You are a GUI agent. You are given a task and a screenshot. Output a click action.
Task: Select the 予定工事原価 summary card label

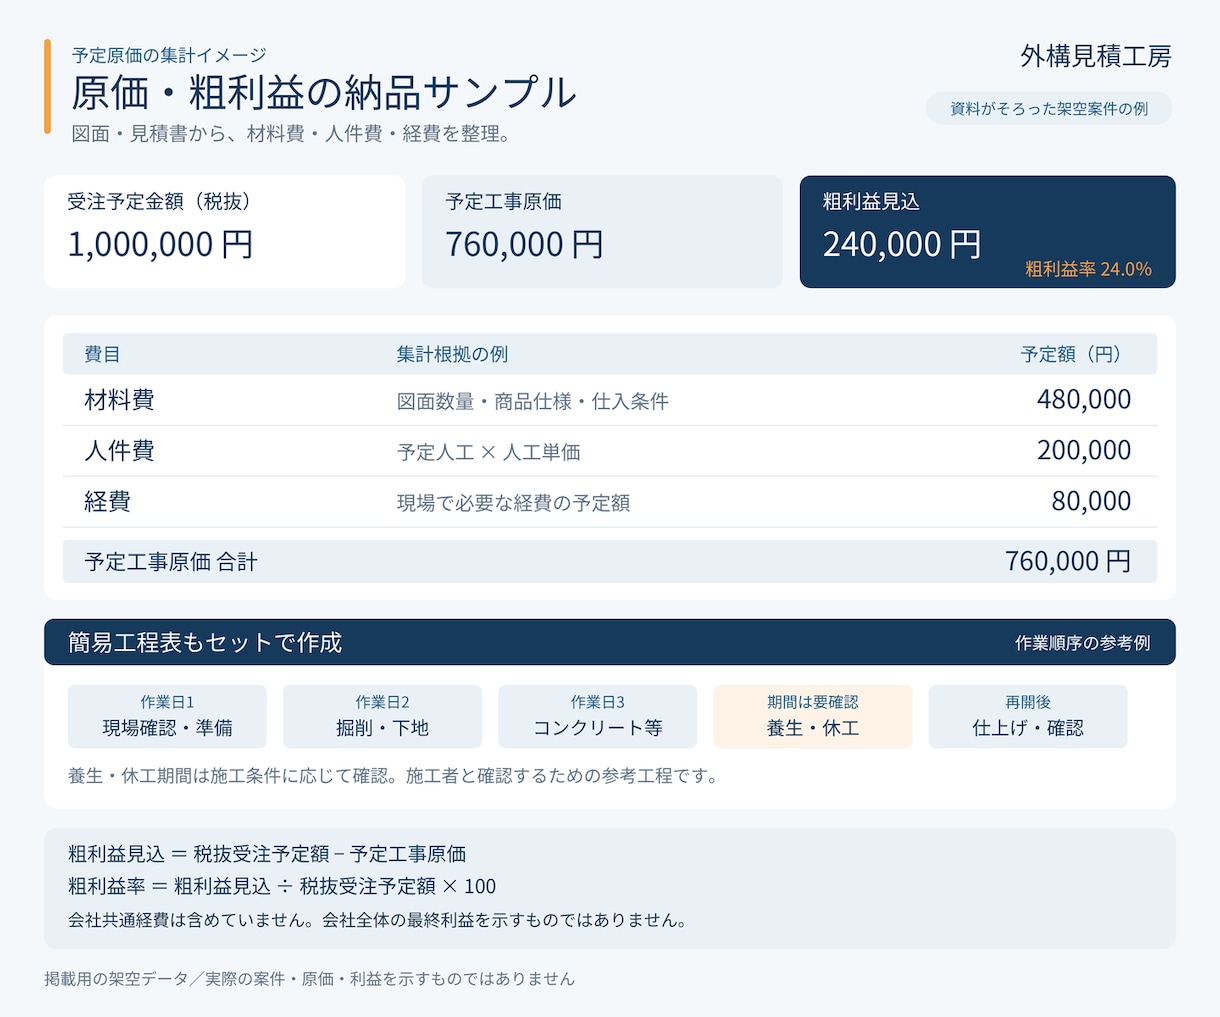pyautogui.click(x=503, y=201)
